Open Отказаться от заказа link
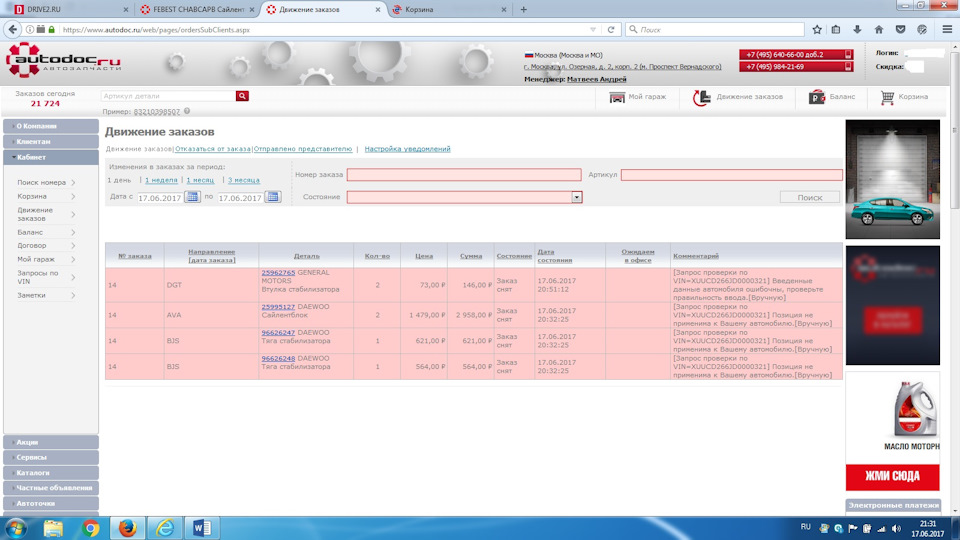Viewport: 960px width, 540px height. 212,149
